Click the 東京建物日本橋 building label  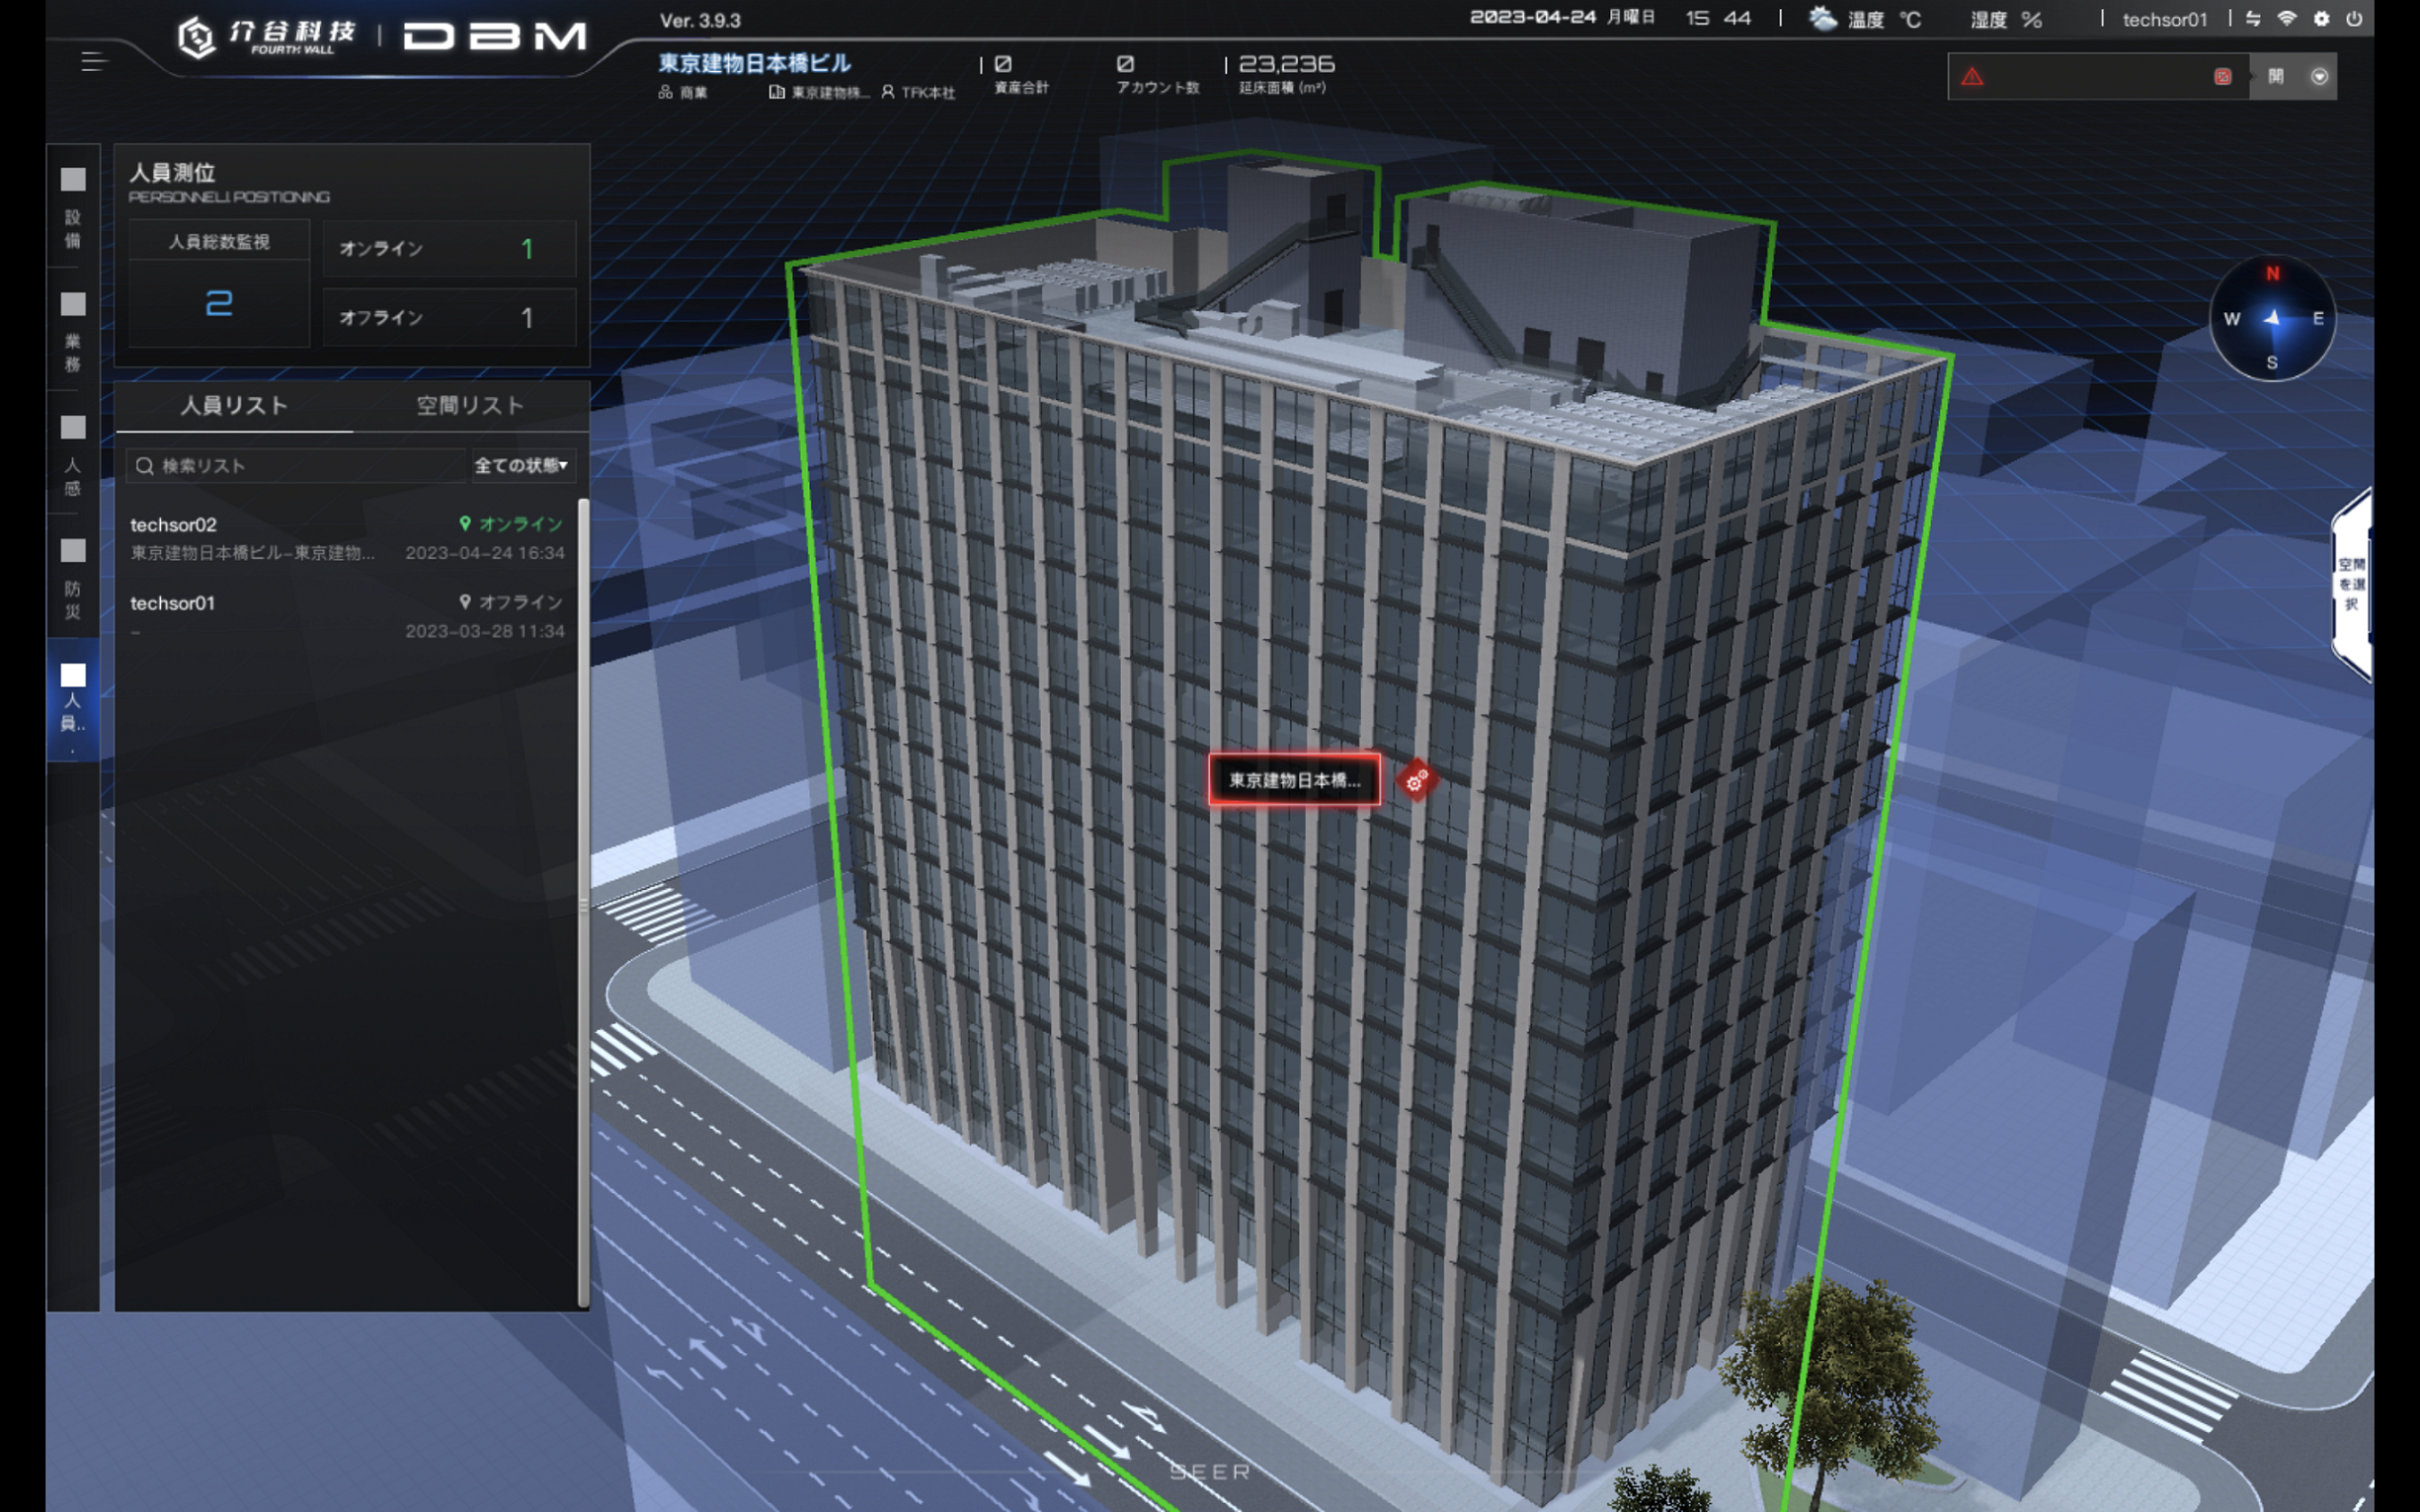click(x=1293, y=780)
